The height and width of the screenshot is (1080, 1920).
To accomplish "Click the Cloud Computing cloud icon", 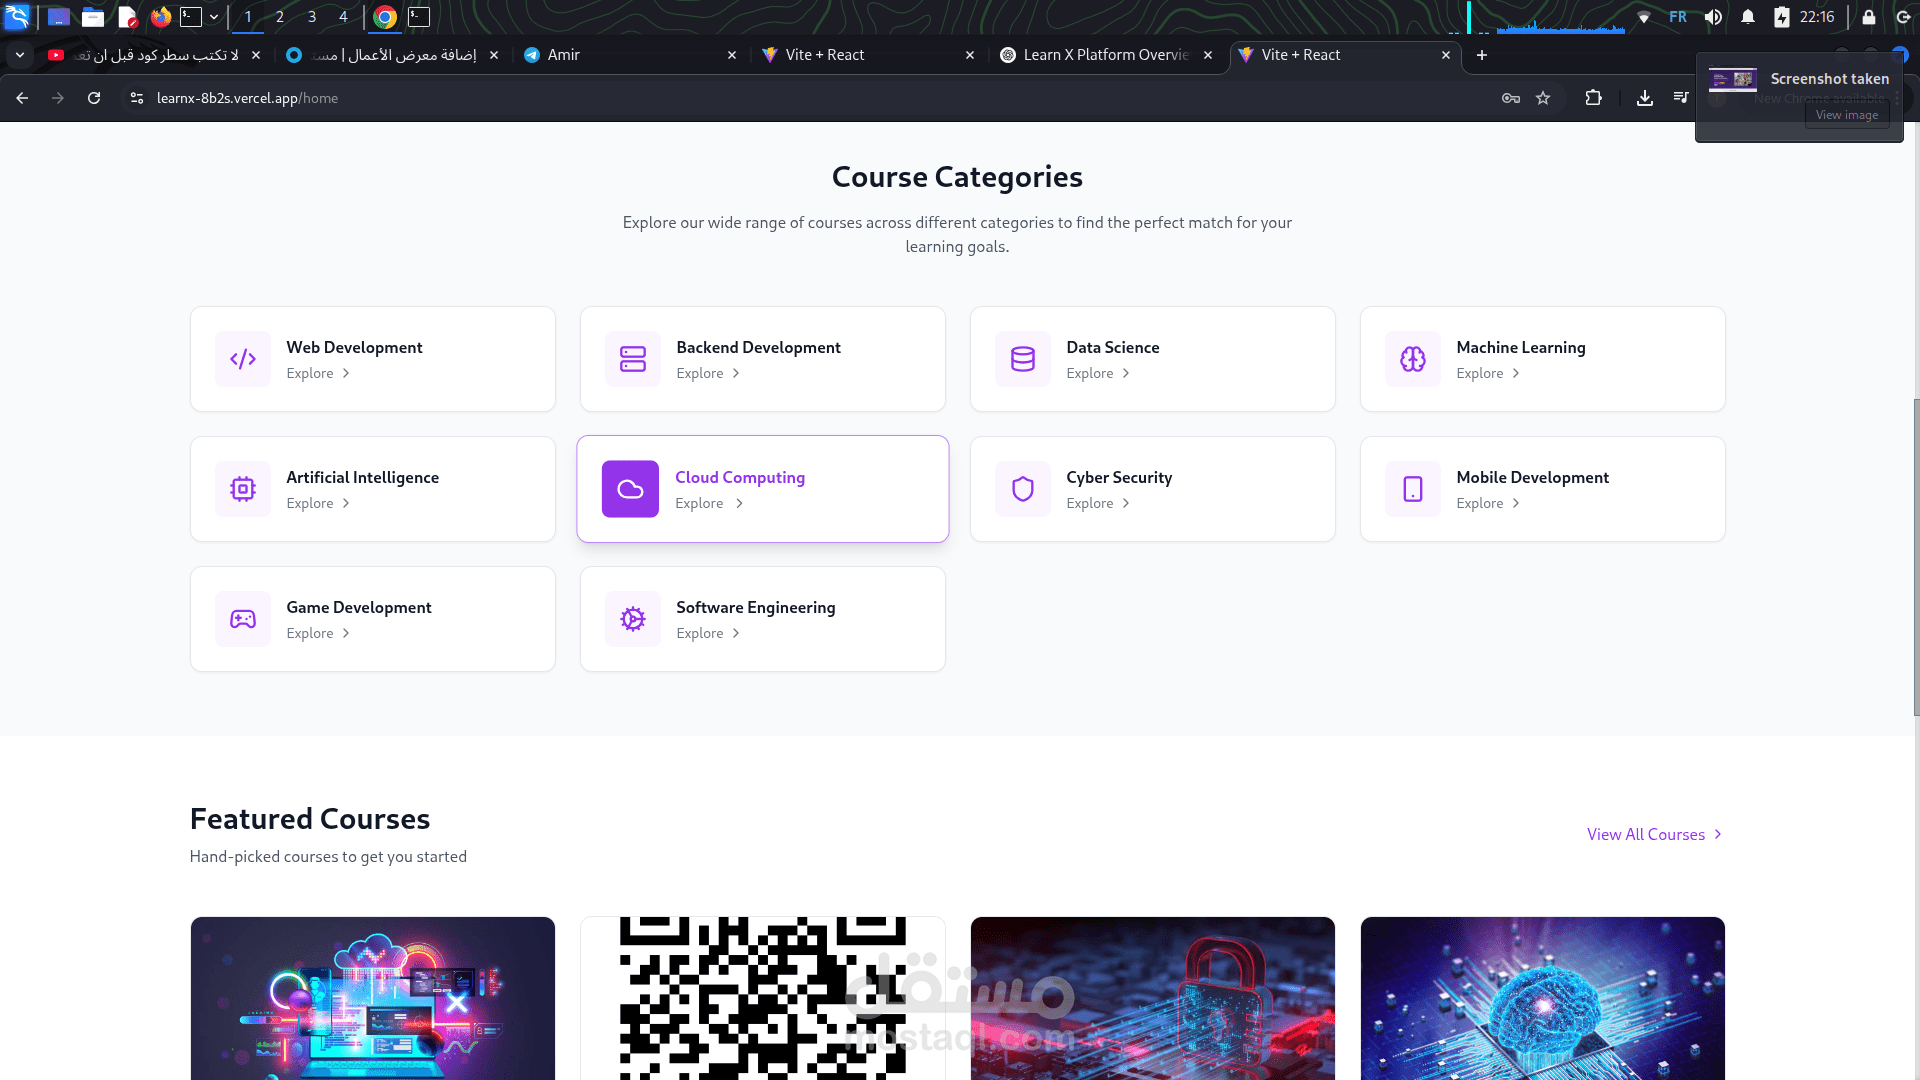I will pyautogui.click(x=630, y=489).
